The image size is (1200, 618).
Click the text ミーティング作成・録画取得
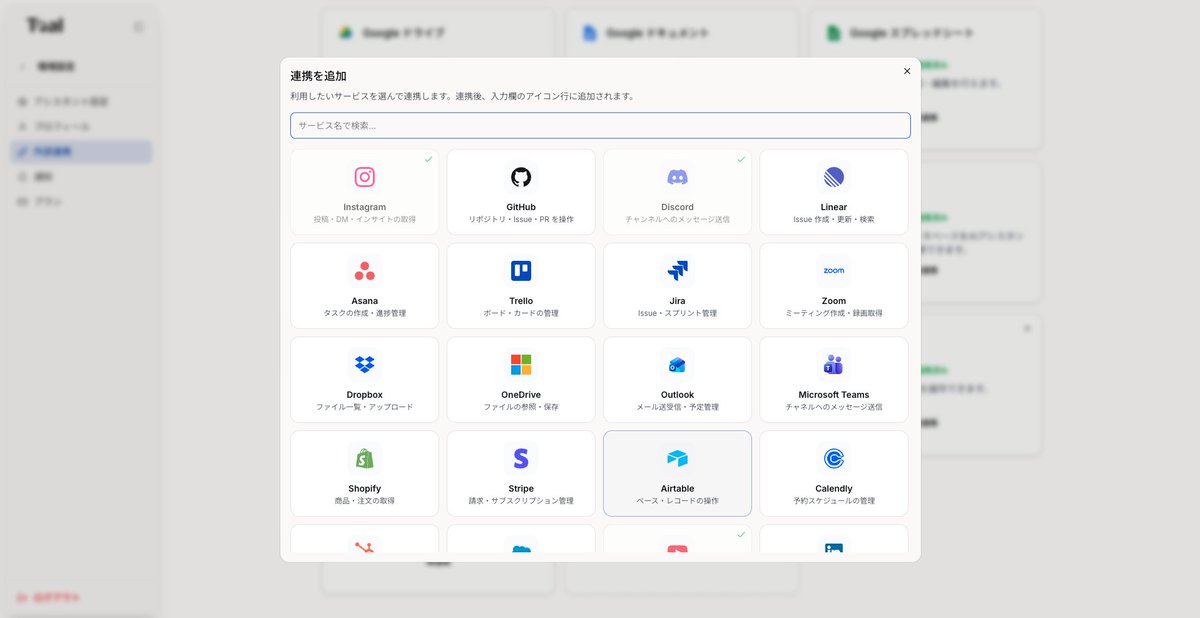834,313
